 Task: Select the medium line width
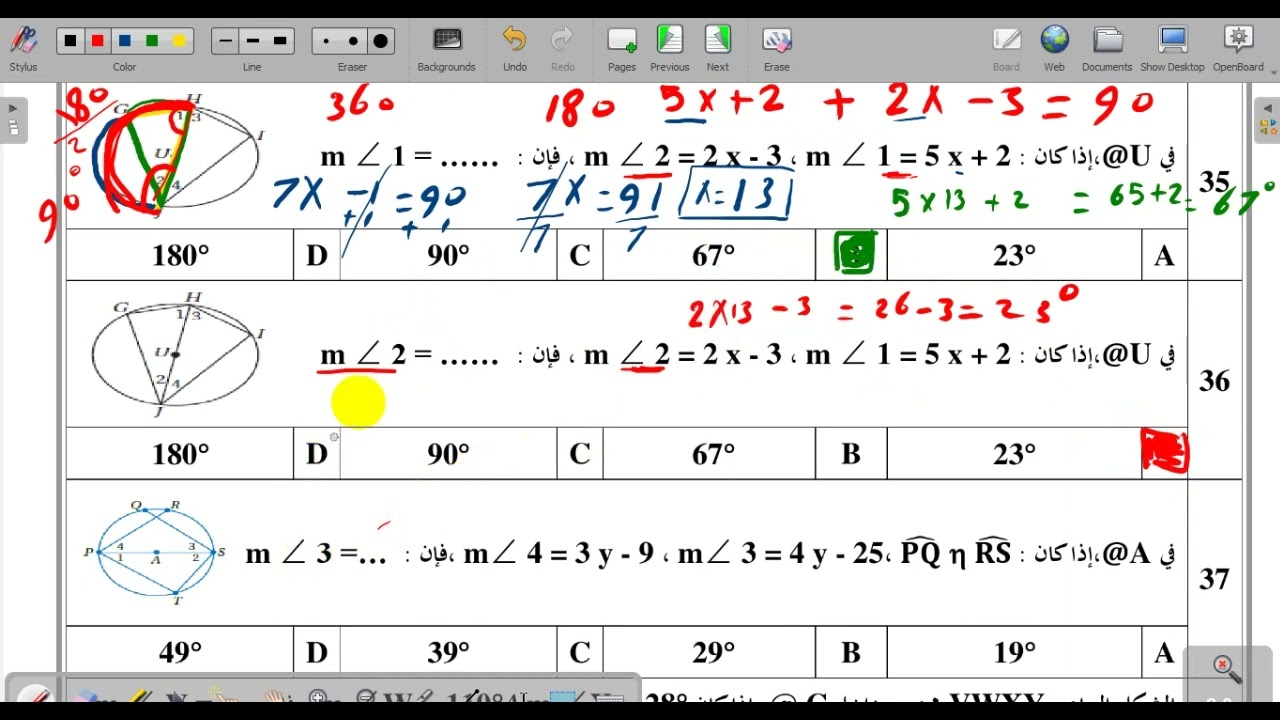click(252, 41)
